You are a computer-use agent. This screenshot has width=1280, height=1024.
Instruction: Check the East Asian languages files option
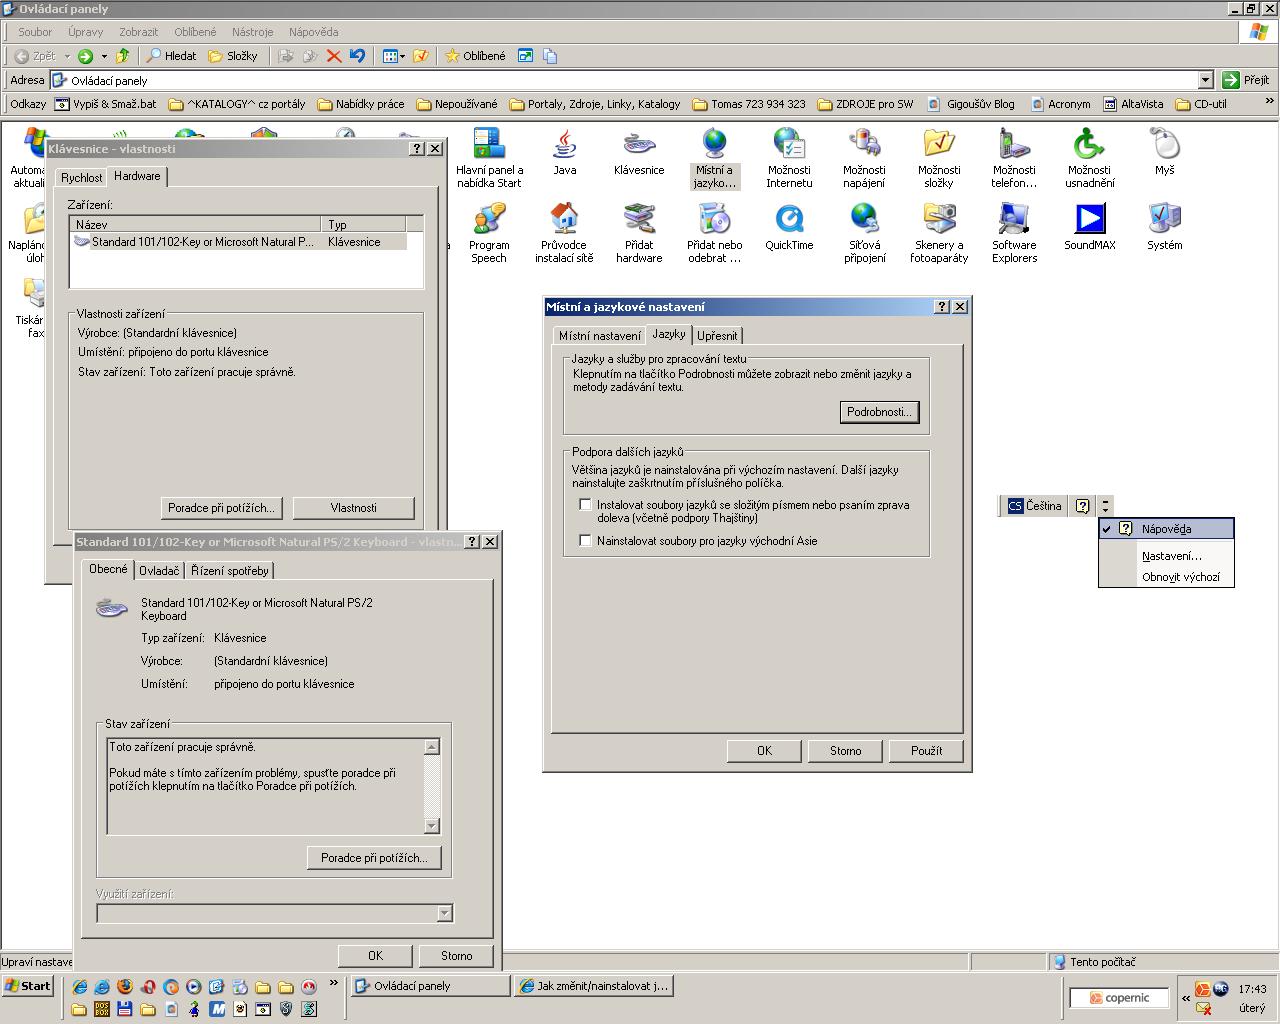pyautogui.click(x=586, y=541)
